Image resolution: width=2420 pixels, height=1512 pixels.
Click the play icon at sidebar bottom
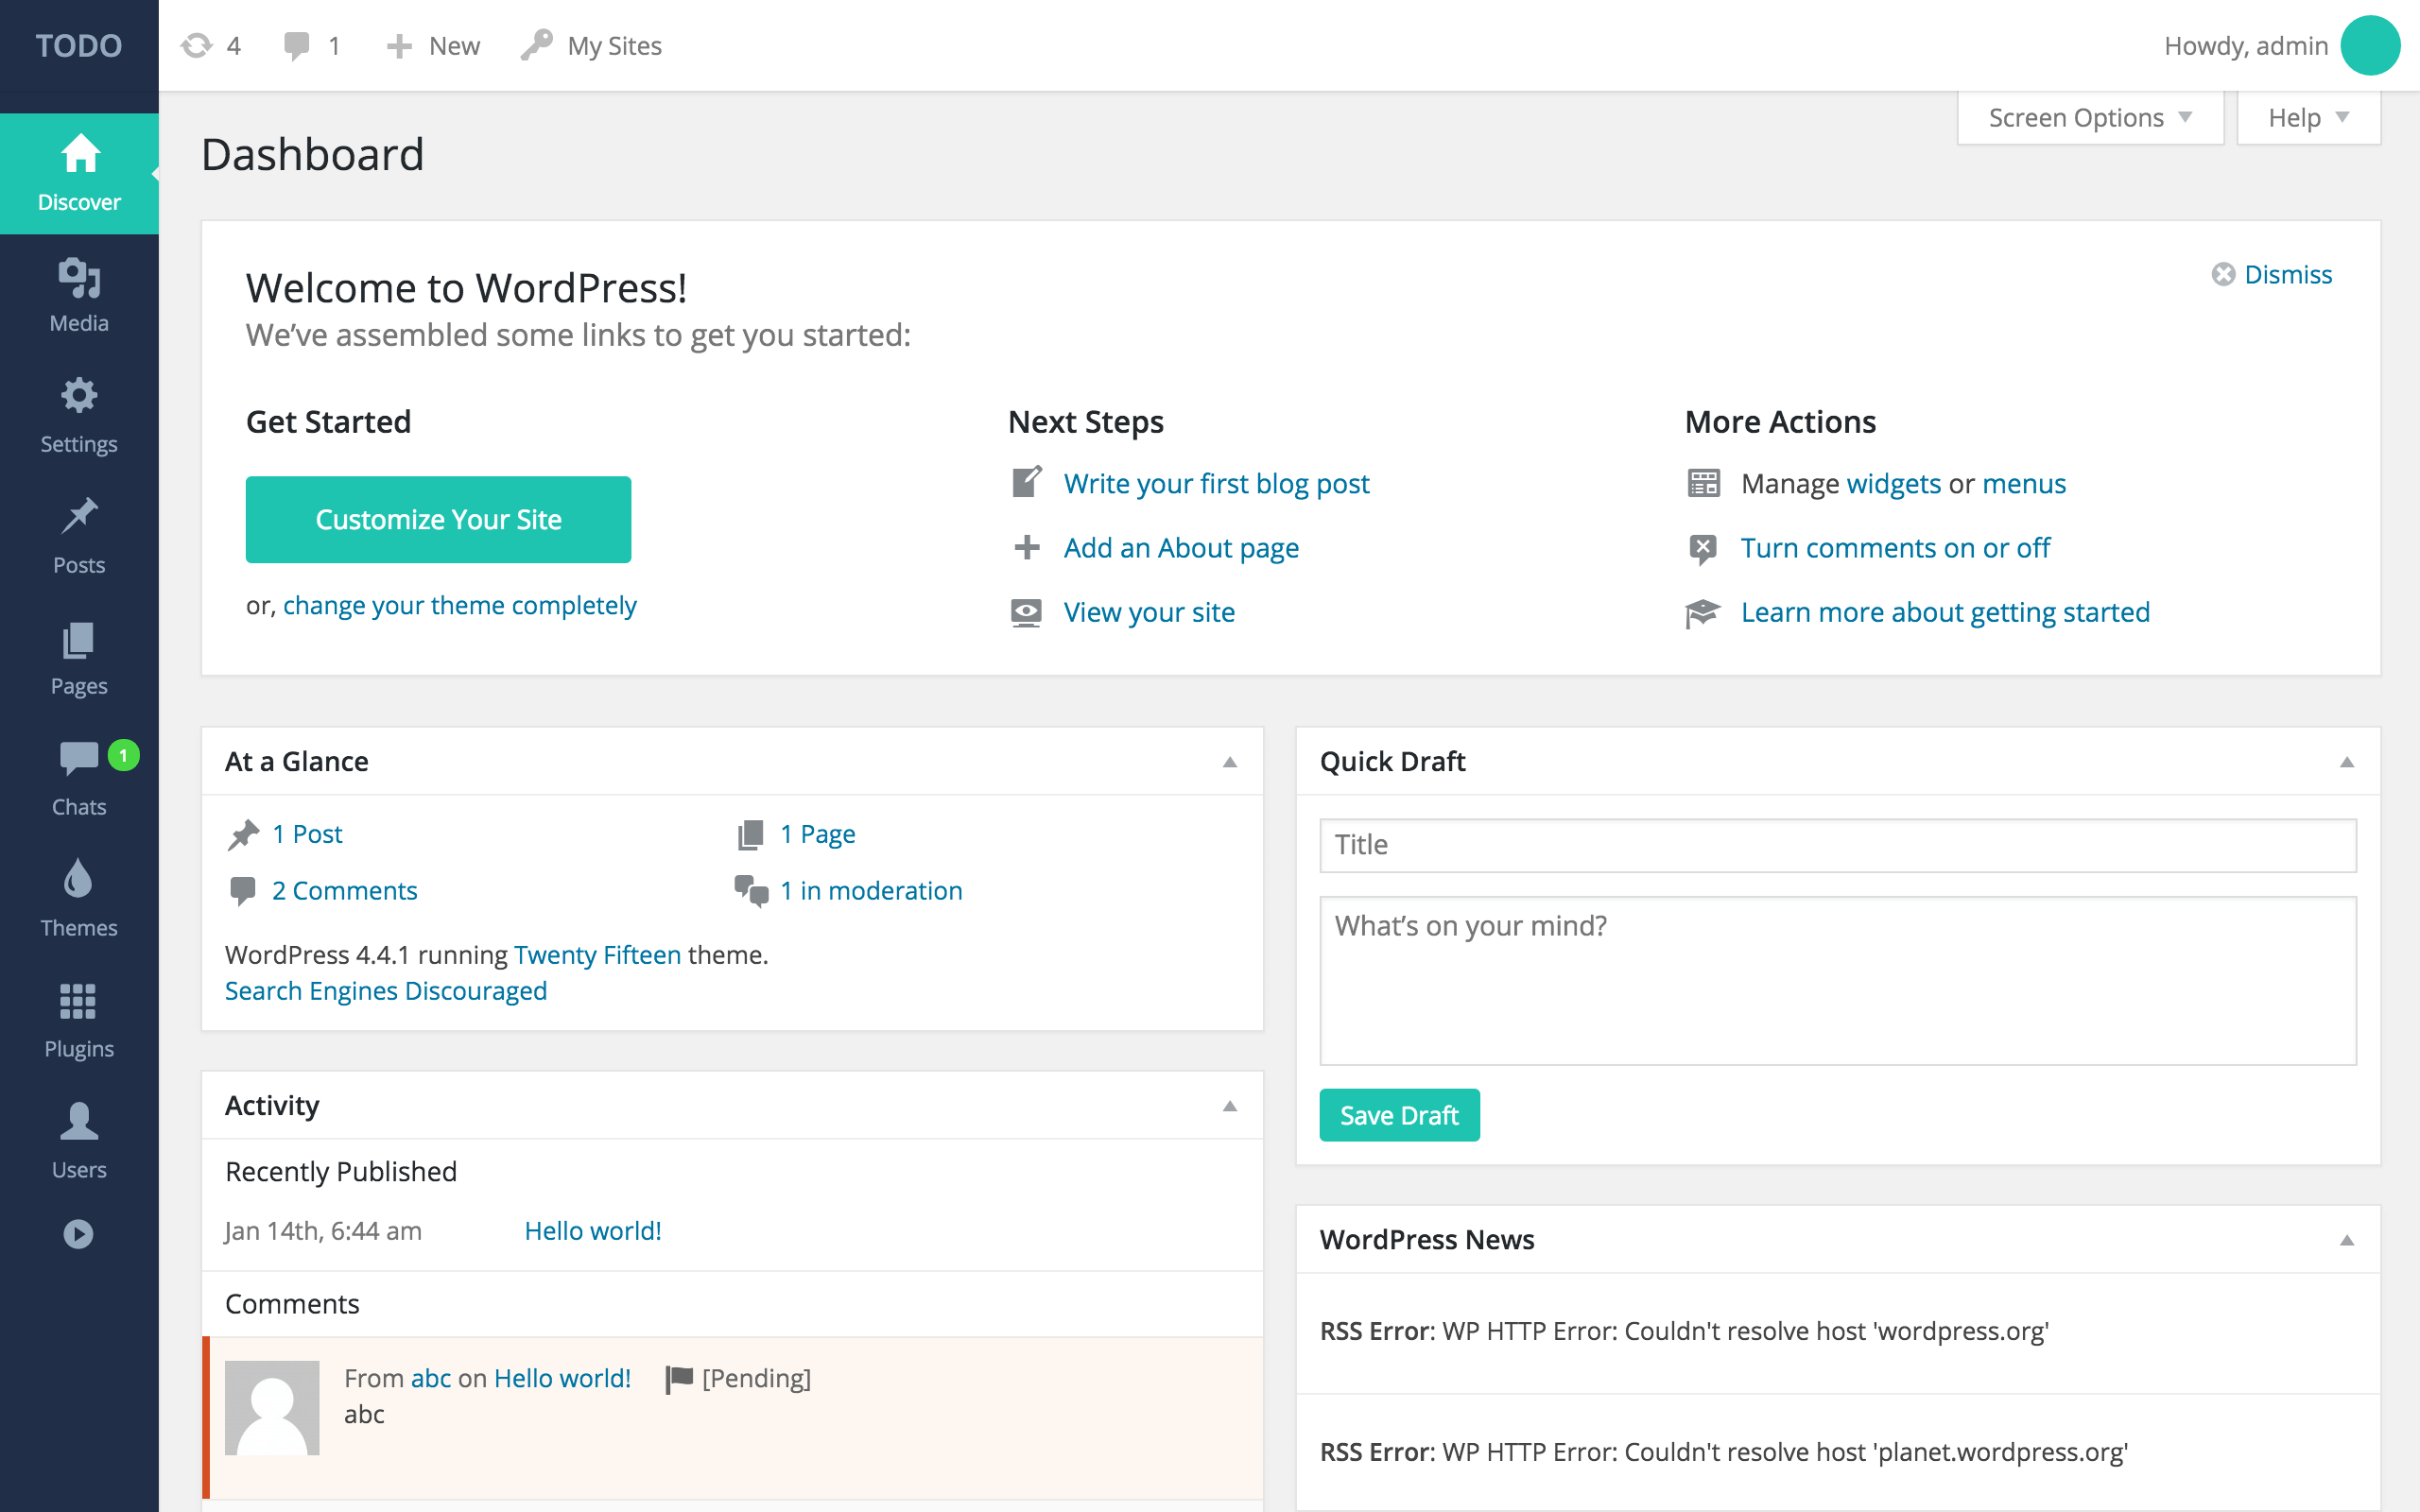click(78, 1234)
